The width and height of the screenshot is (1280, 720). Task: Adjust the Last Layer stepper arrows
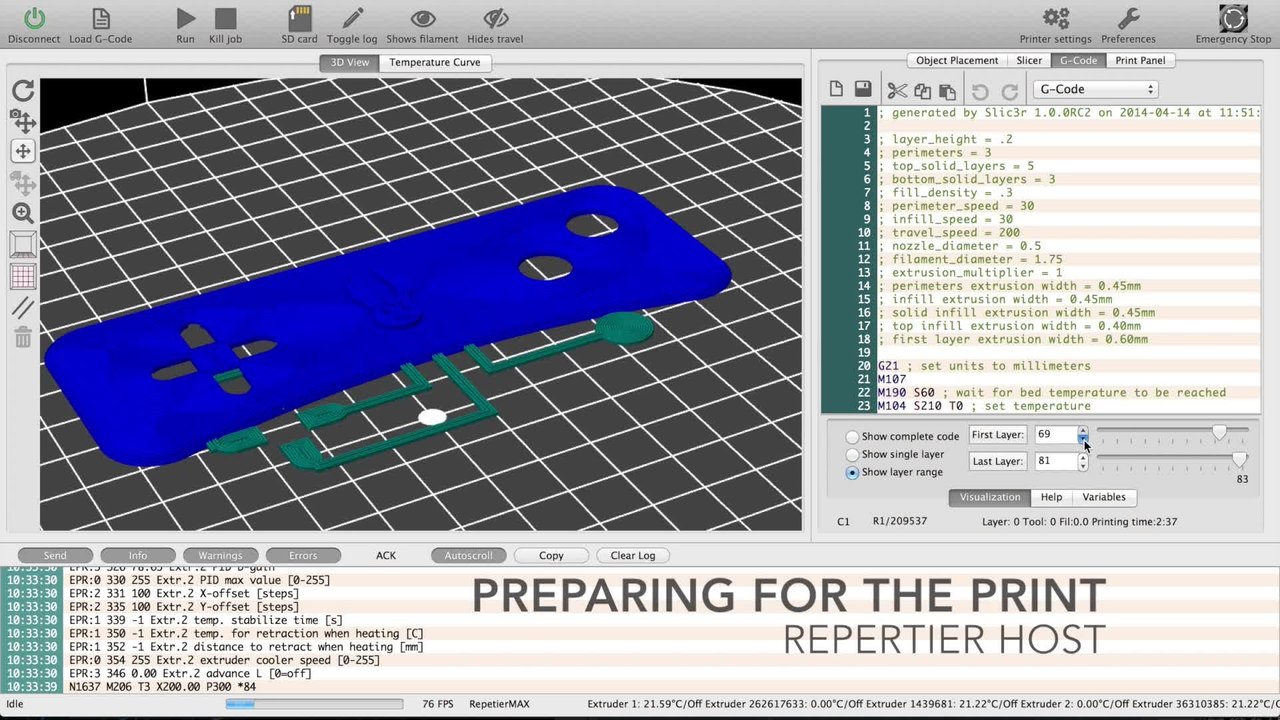pos(1082,461)
